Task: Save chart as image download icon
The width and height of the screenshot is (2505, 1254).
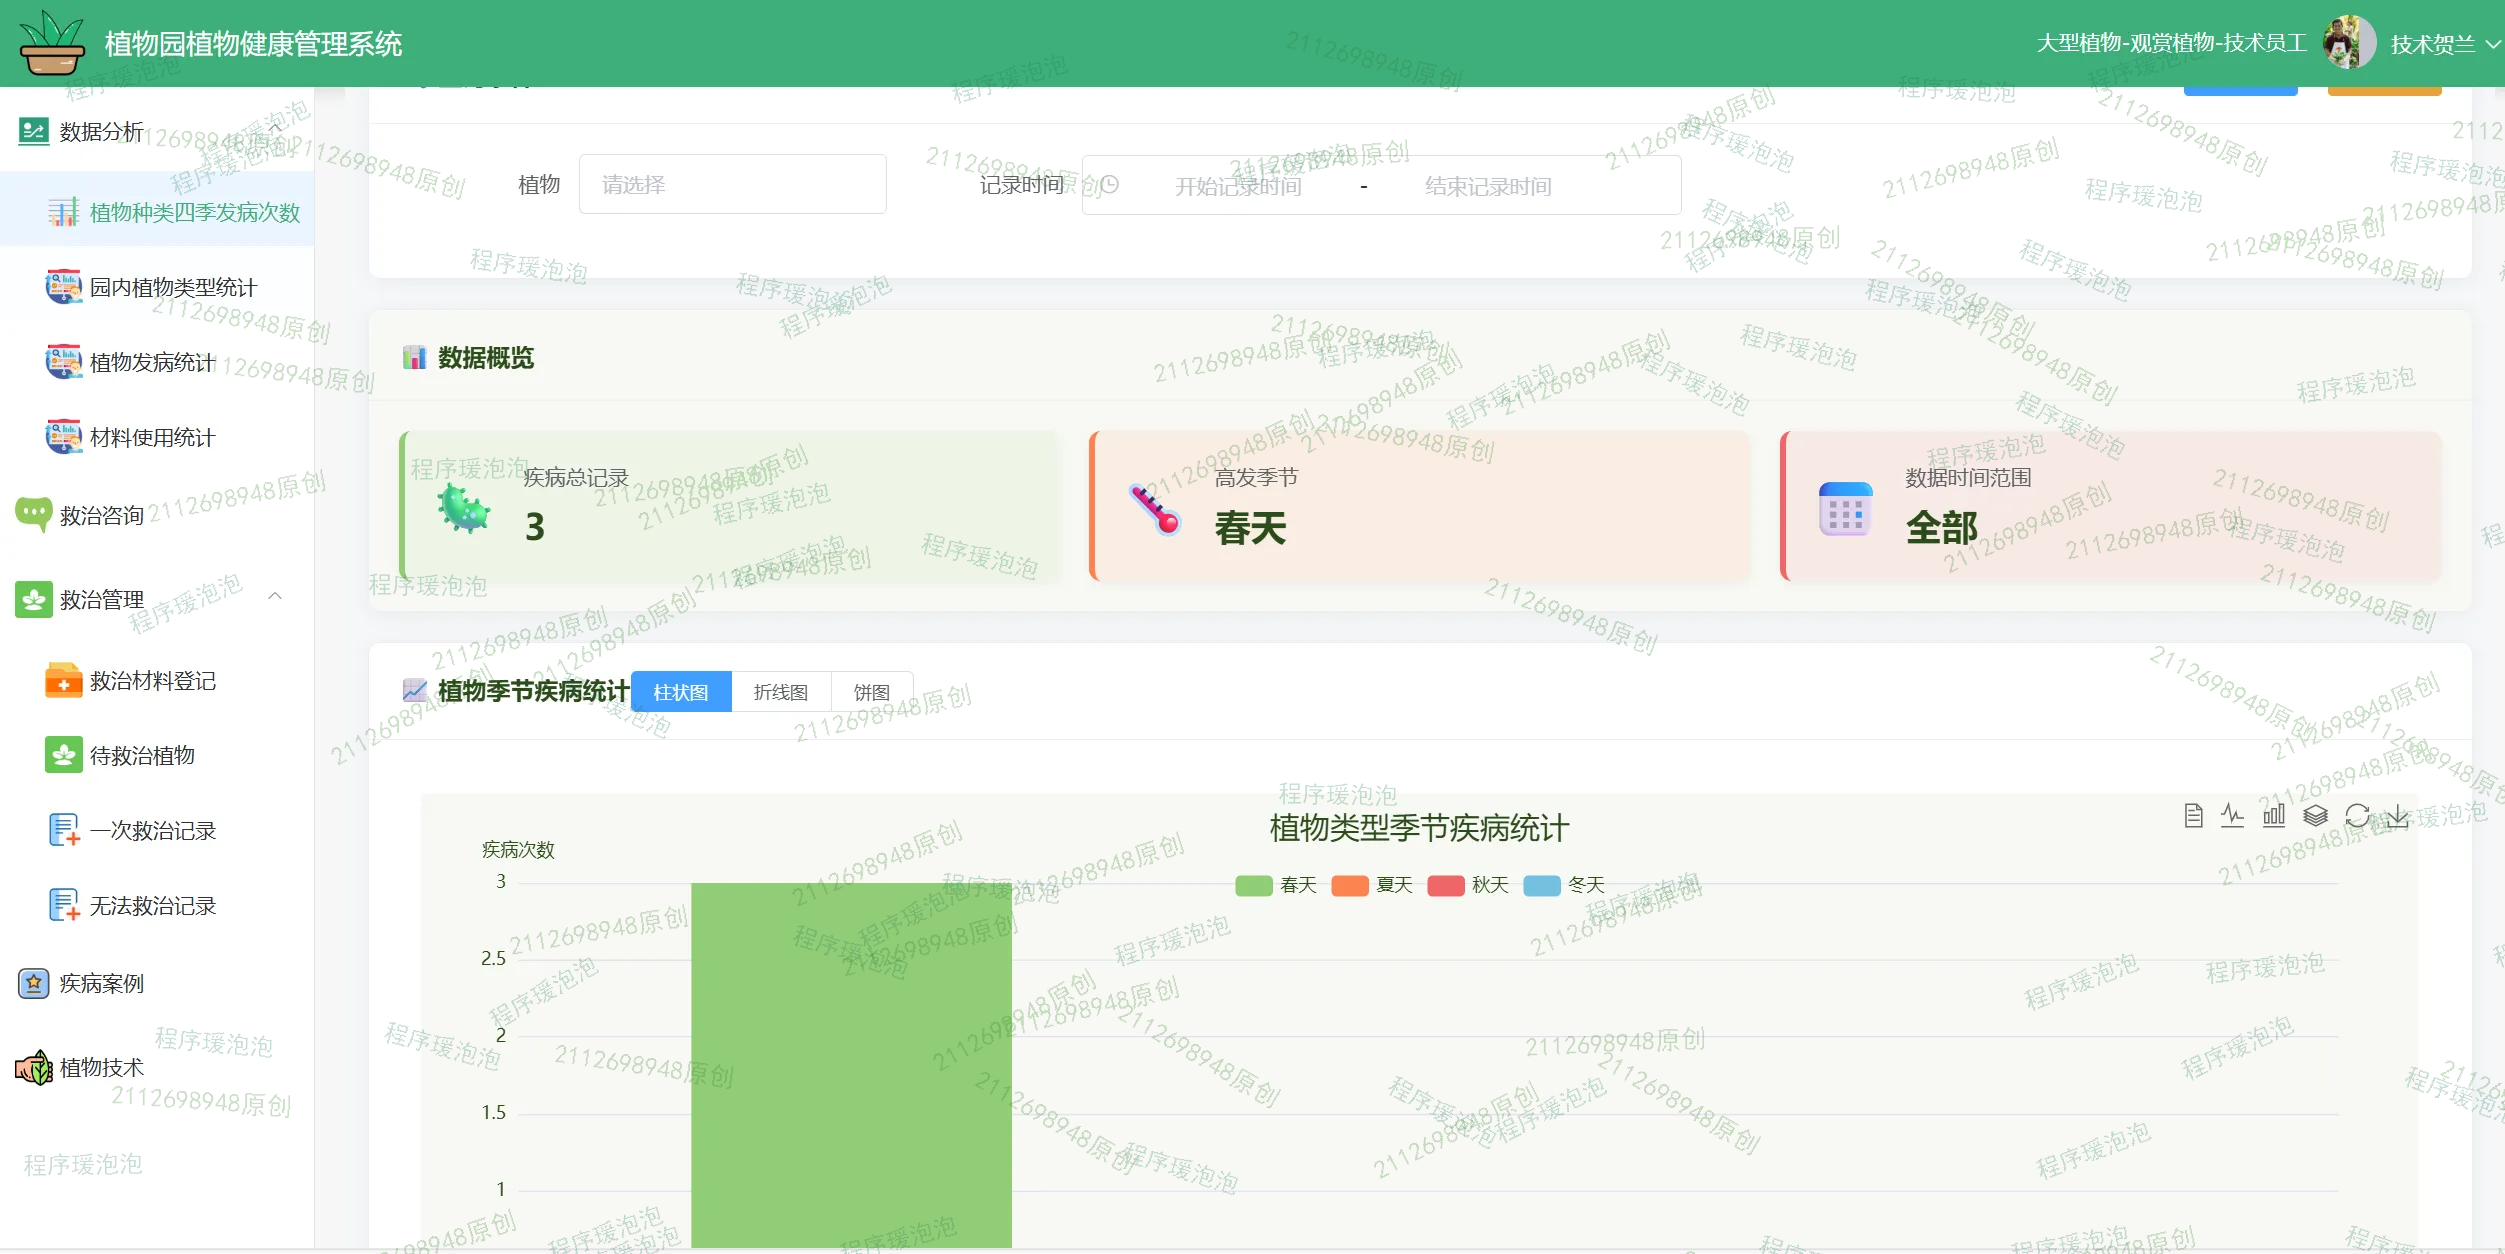Action: click(x=2397, y=816)
